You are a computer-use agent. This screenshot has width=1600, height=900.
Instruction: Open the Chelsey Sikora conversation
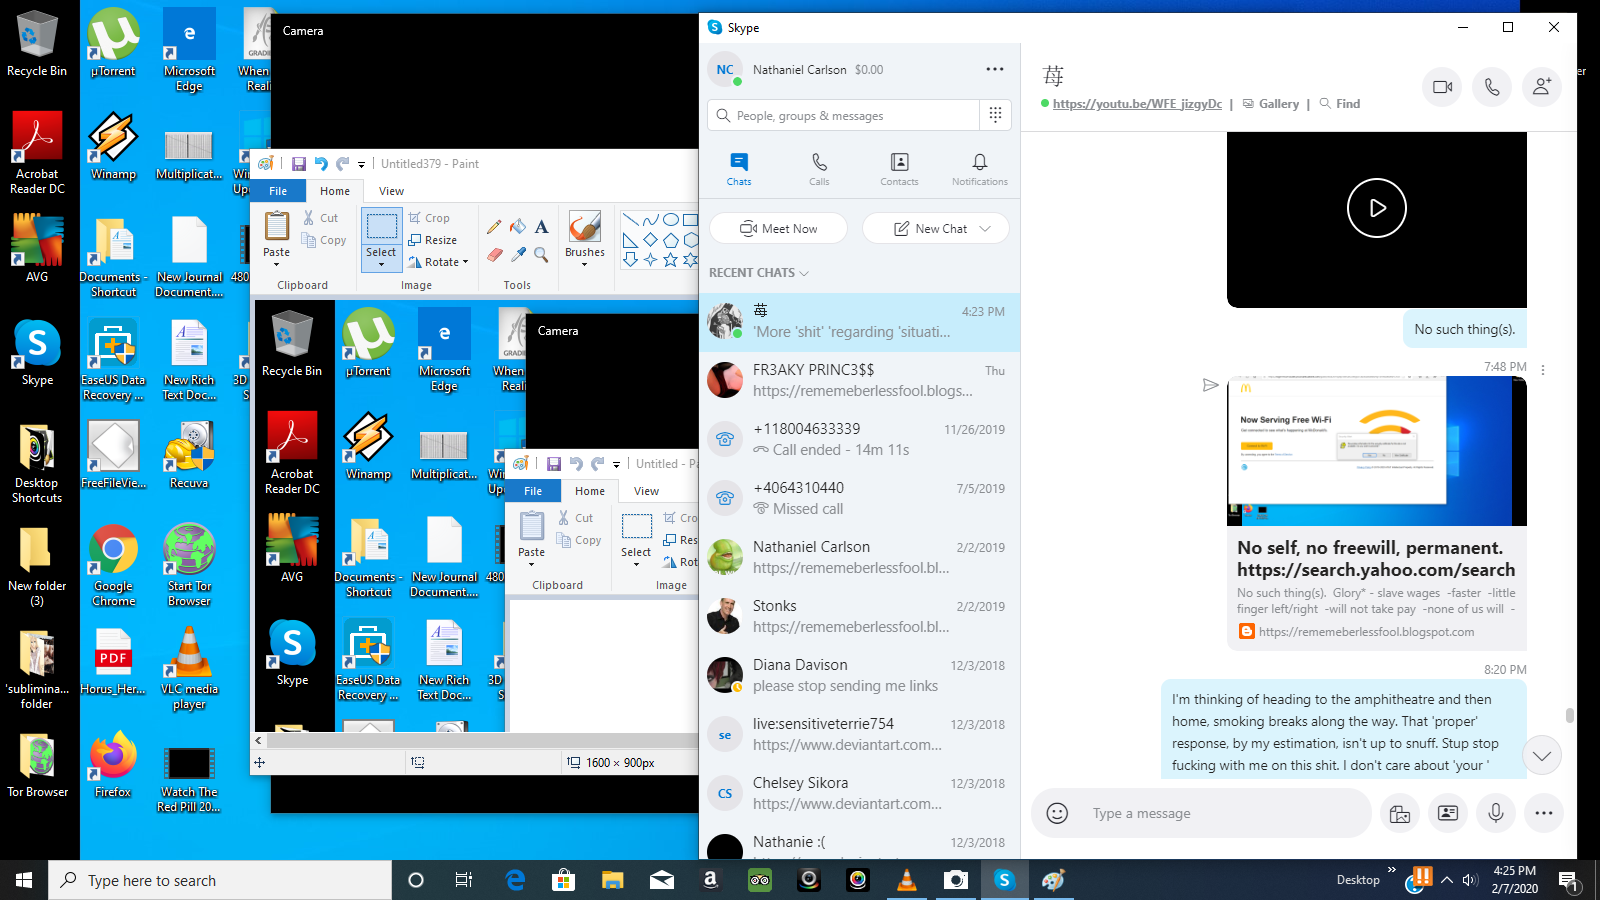(x=860, y=793)
